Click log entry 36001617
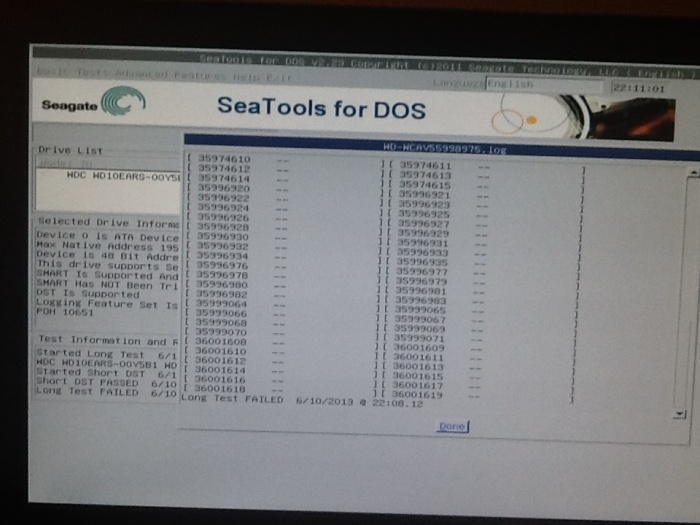This screenshot has height=525, width=700. coord(417,385)
